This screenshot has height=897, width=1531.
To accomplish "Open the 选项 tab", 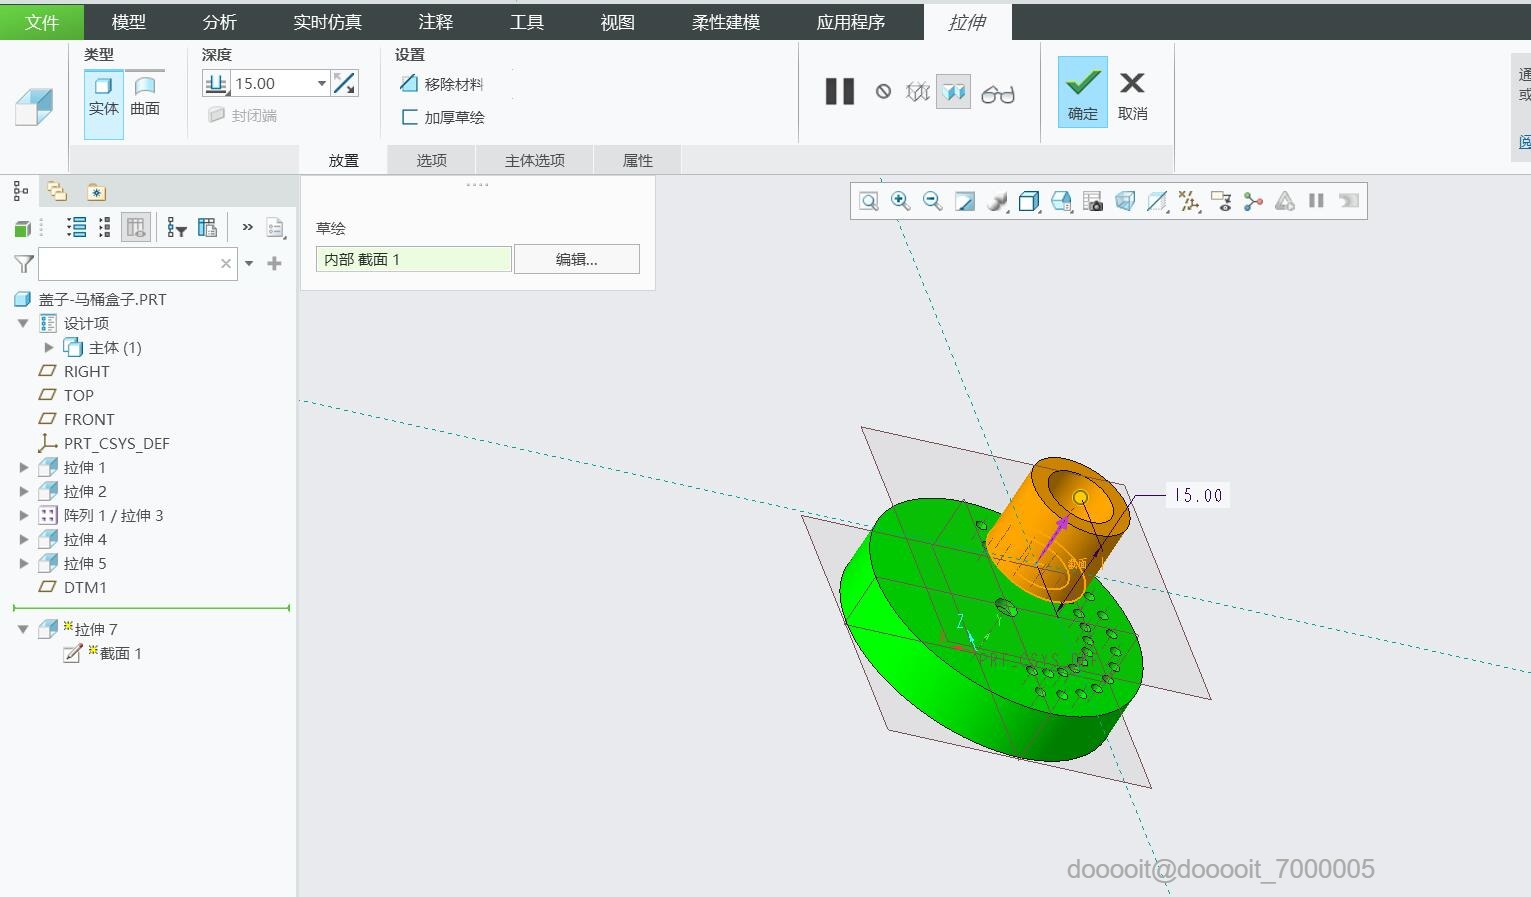I will pyautogui.click(x=432, y=160).
